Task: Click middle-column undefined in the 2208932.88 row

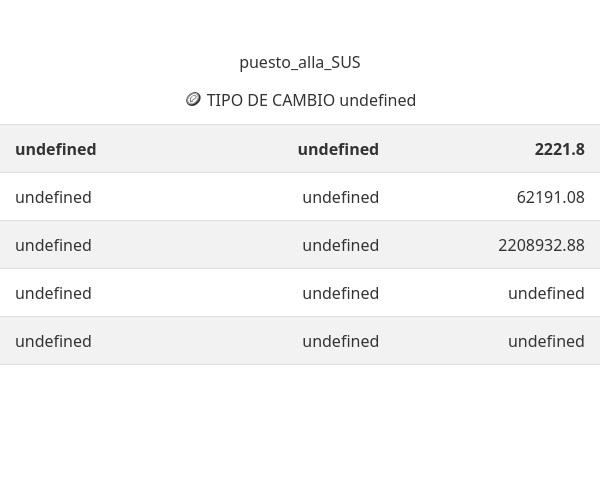Action: coord(340,245)
